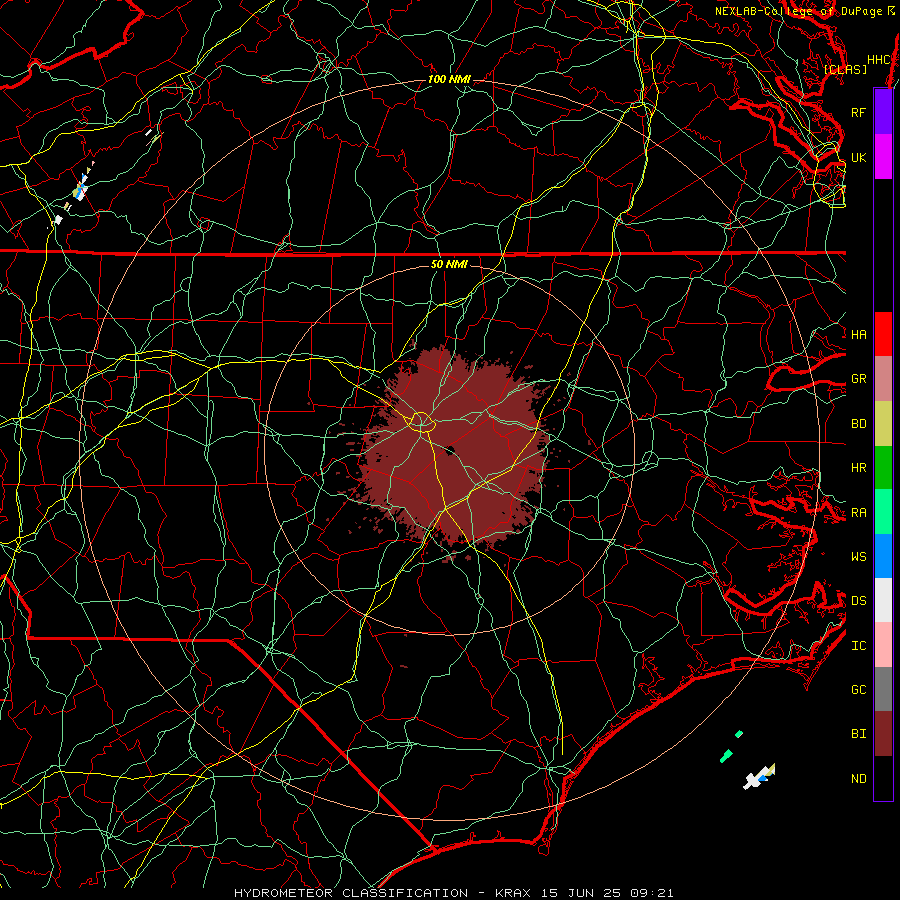Click the GR legend label
Screen dimensions: 900x900
(x=858, y=379)
